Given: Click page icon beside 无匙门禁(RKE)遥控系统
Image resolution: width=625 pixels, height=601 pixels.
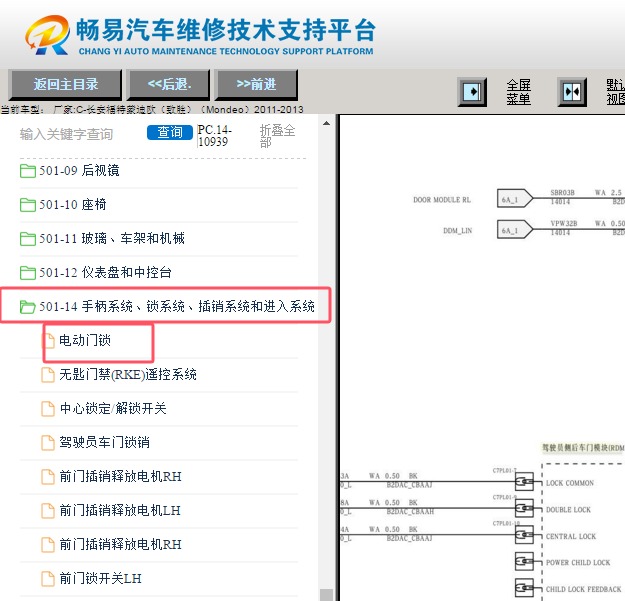Looking at the screenshot, I should [x=48, y=375].
